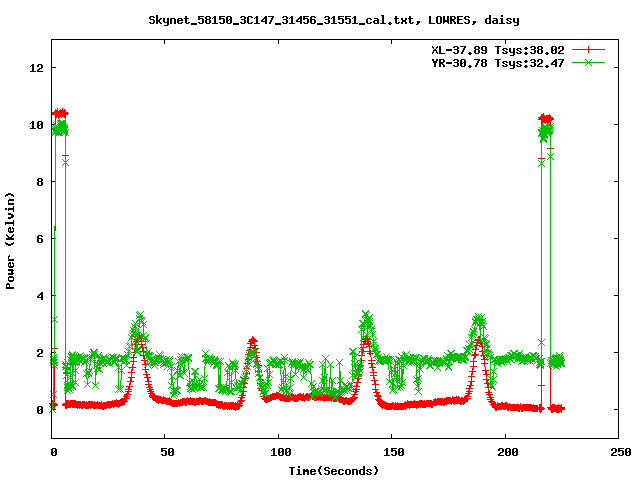The image size is (640, 480).
Task: Click the Time(Seconds) x-axis label
Action: click(334, 471)
